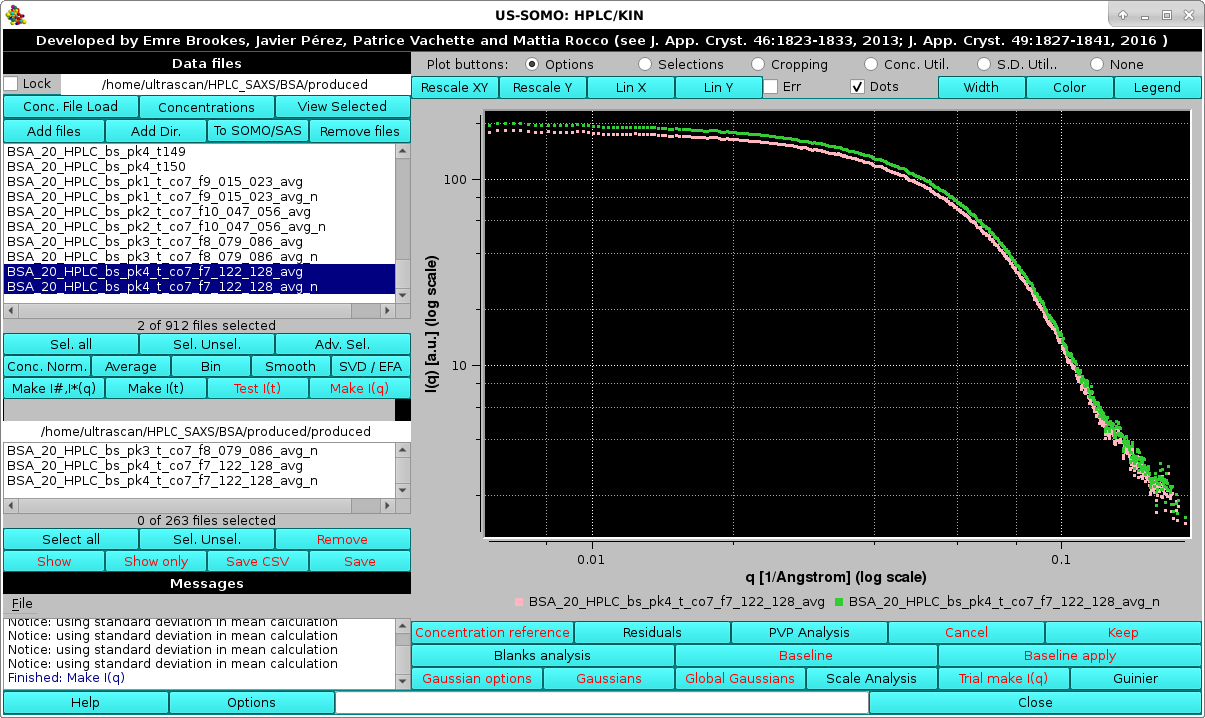The width and height of the screenshot is (1205, 718).
Task: Apply the baseline with Baseline apply
Action: tap(1068, 655)
